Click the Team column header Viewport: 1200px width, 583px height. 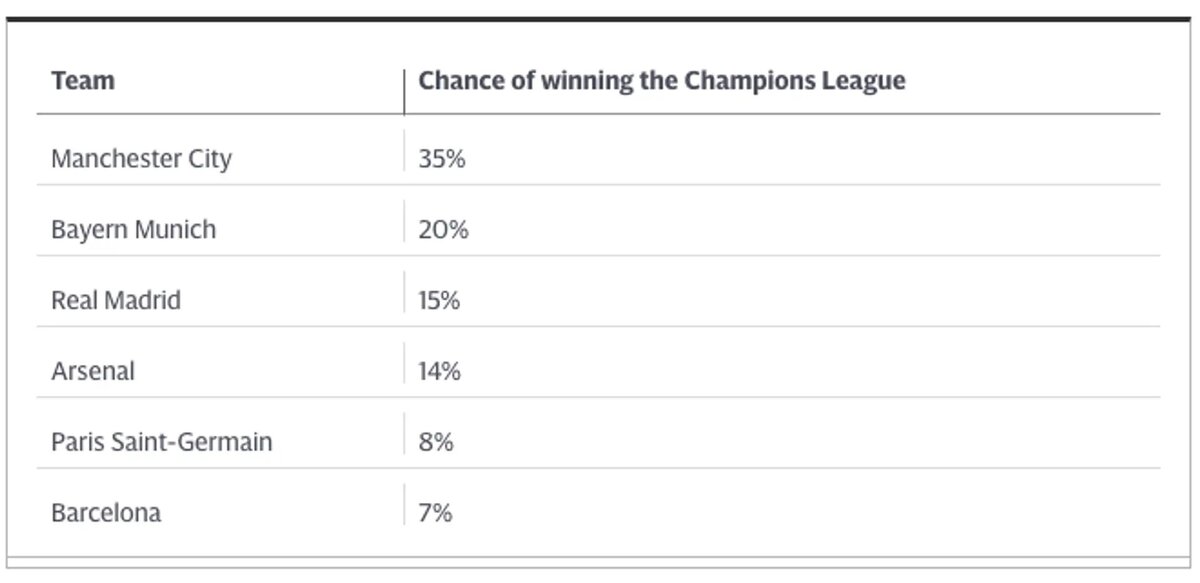click(83, 81)
